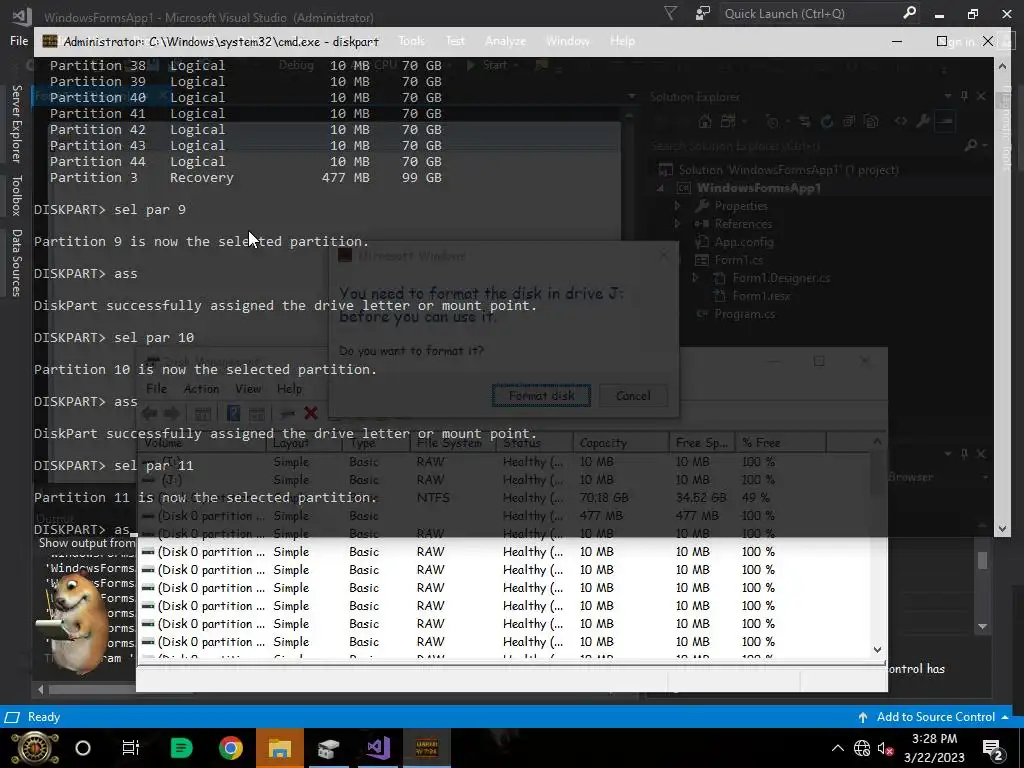Toggle Preview Selected Items in Solution Explorer toolbar
This screenshot has height=768, width=1024.
tap(945, 121)
